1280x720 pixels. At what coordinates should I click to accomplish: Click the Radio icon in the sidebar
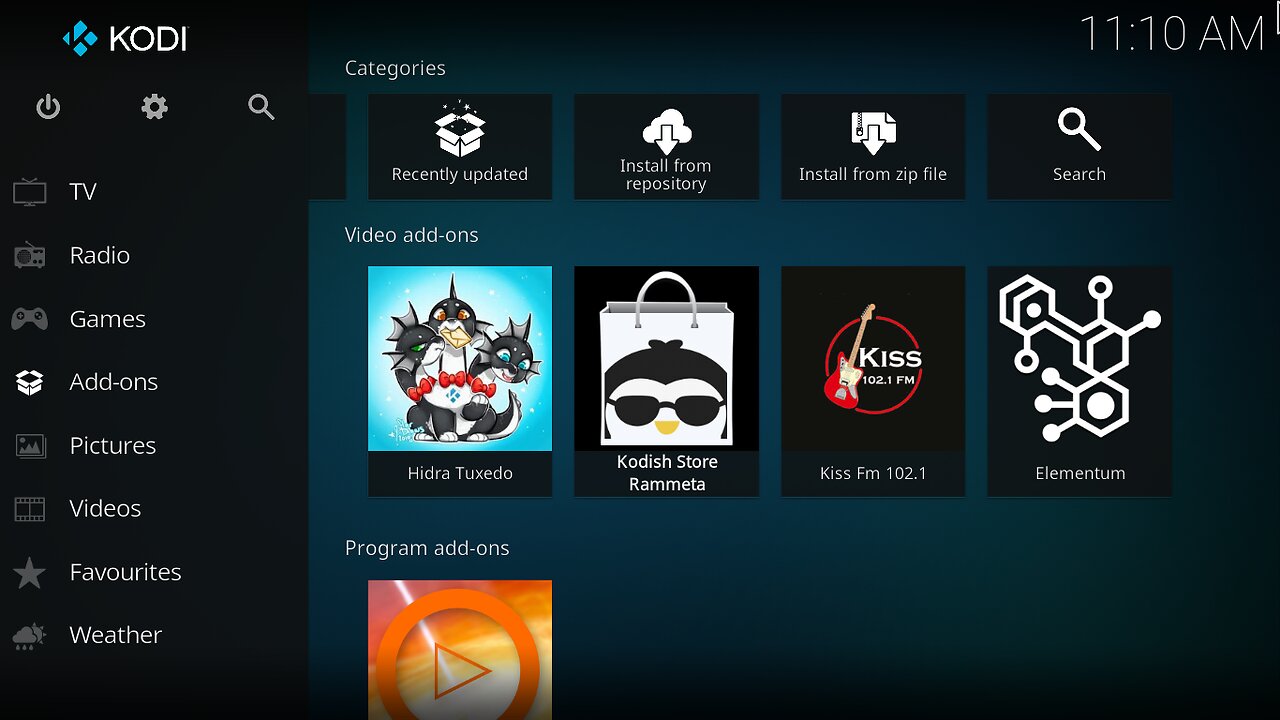pos(30,256)
